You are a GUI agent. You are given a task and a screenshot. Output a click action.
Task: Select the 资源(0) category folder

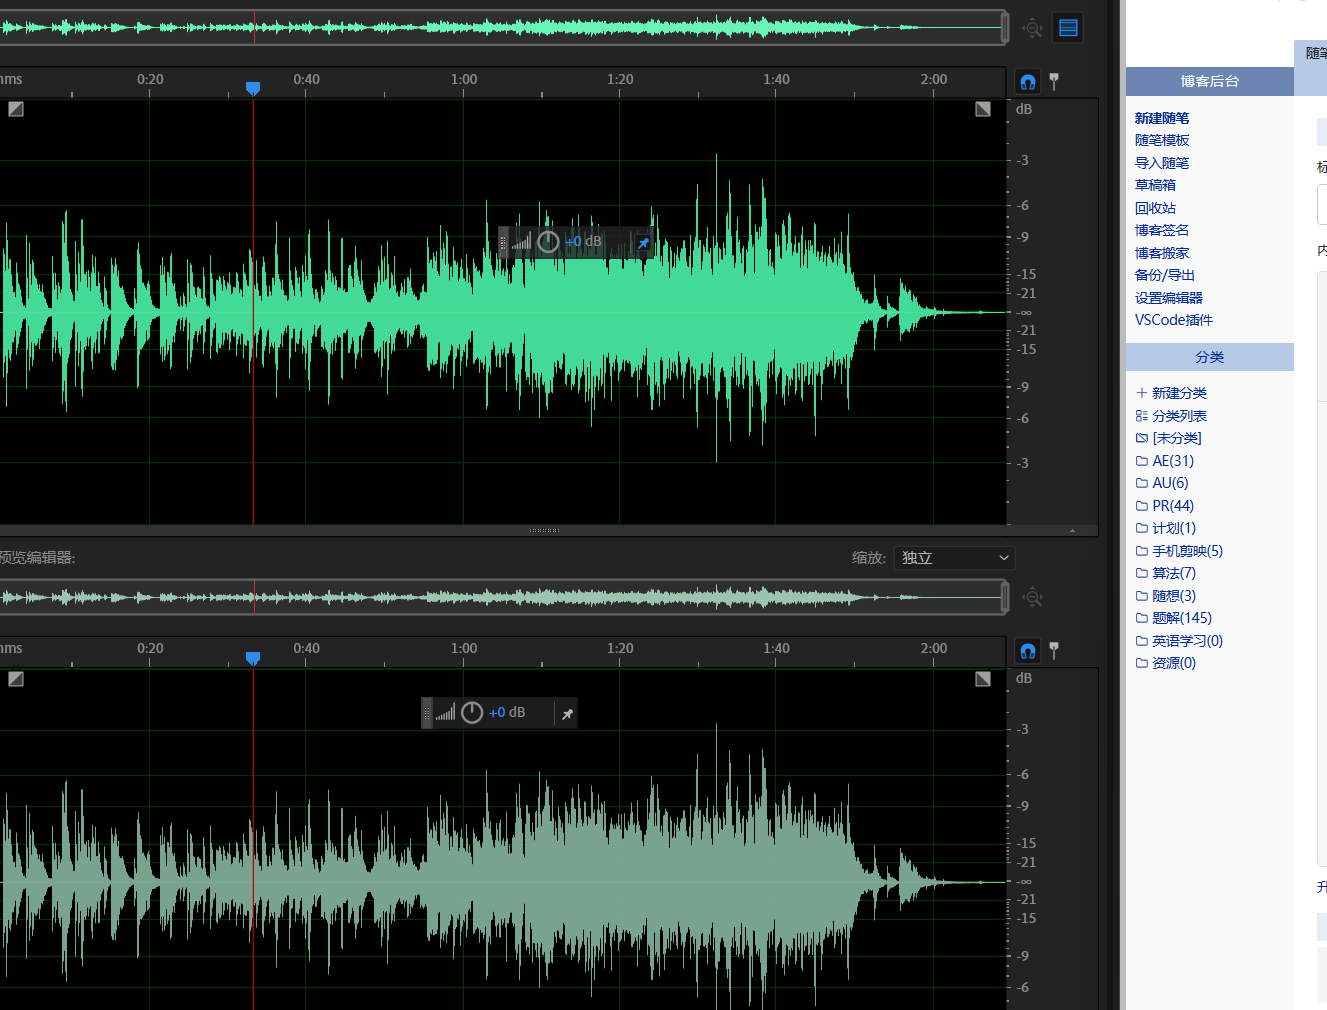(1165, 663)
